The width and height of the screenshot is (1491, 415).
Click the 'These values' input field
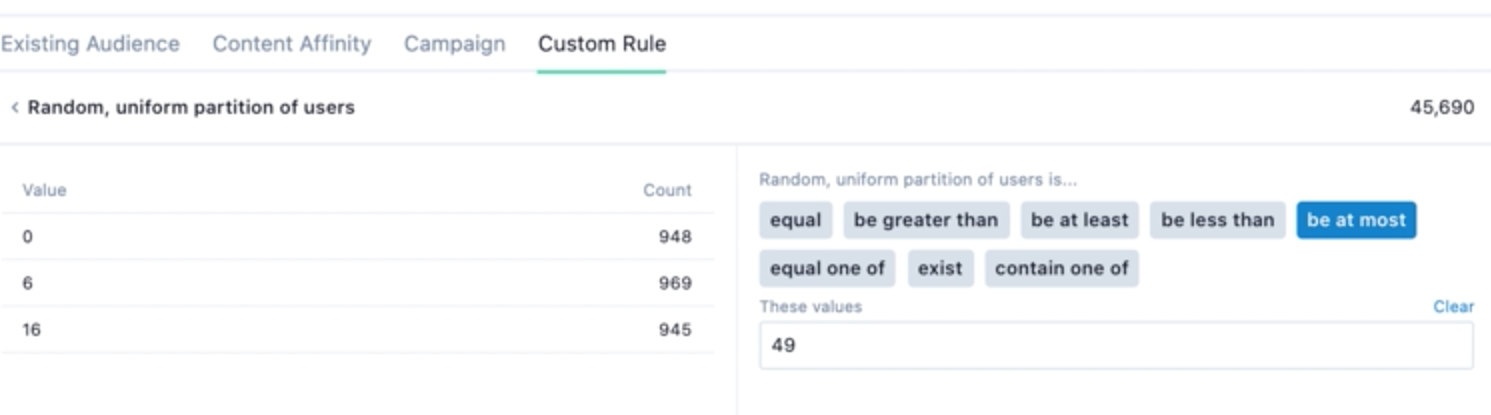tap(1115, 346)
